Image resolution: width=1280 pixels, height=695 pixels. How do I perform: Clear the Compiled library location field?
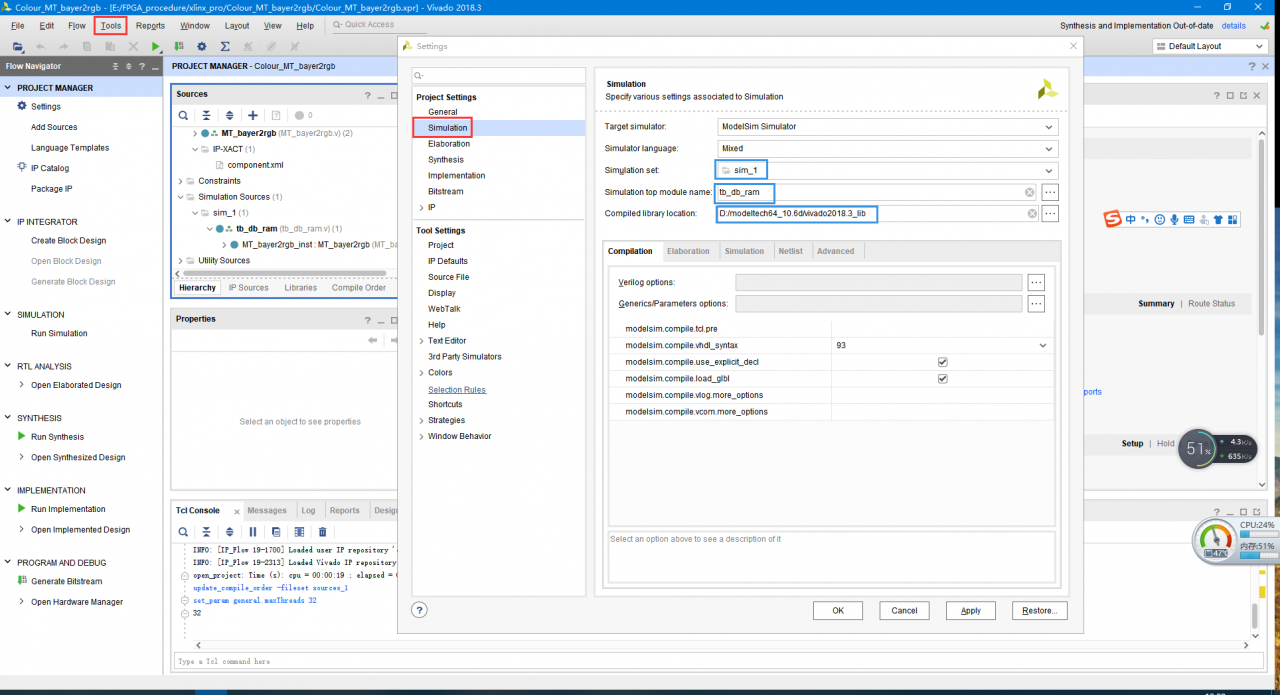pos(1032,213)
